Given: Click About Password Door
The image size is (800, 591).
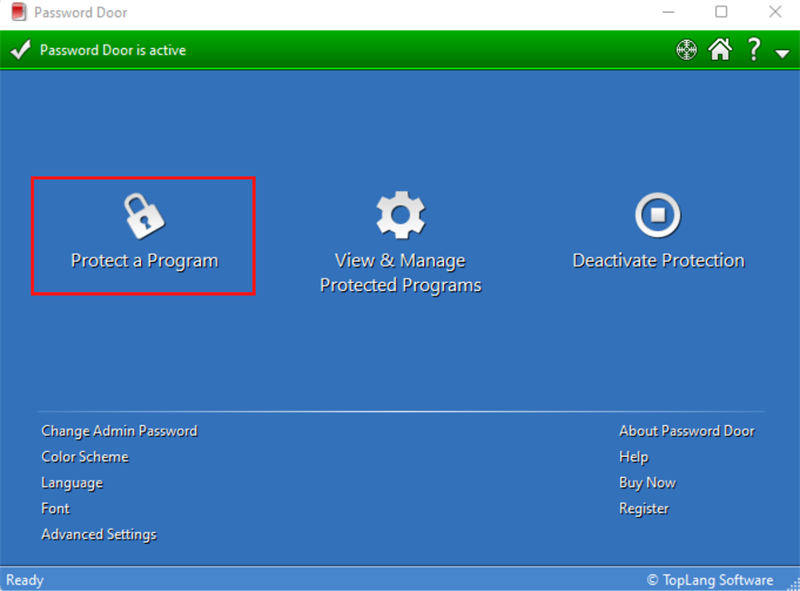Looking at the screenshot, I should (x=687, y=430).
